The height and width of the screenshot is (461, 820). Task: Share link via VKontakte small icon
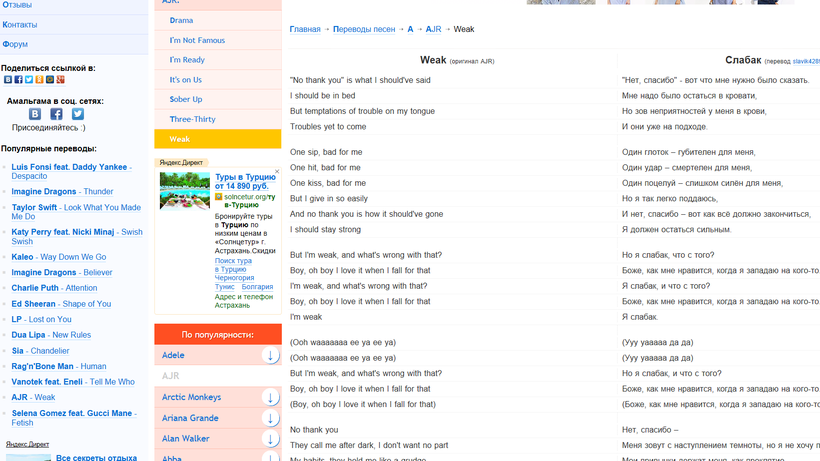(x=8, y=79)
